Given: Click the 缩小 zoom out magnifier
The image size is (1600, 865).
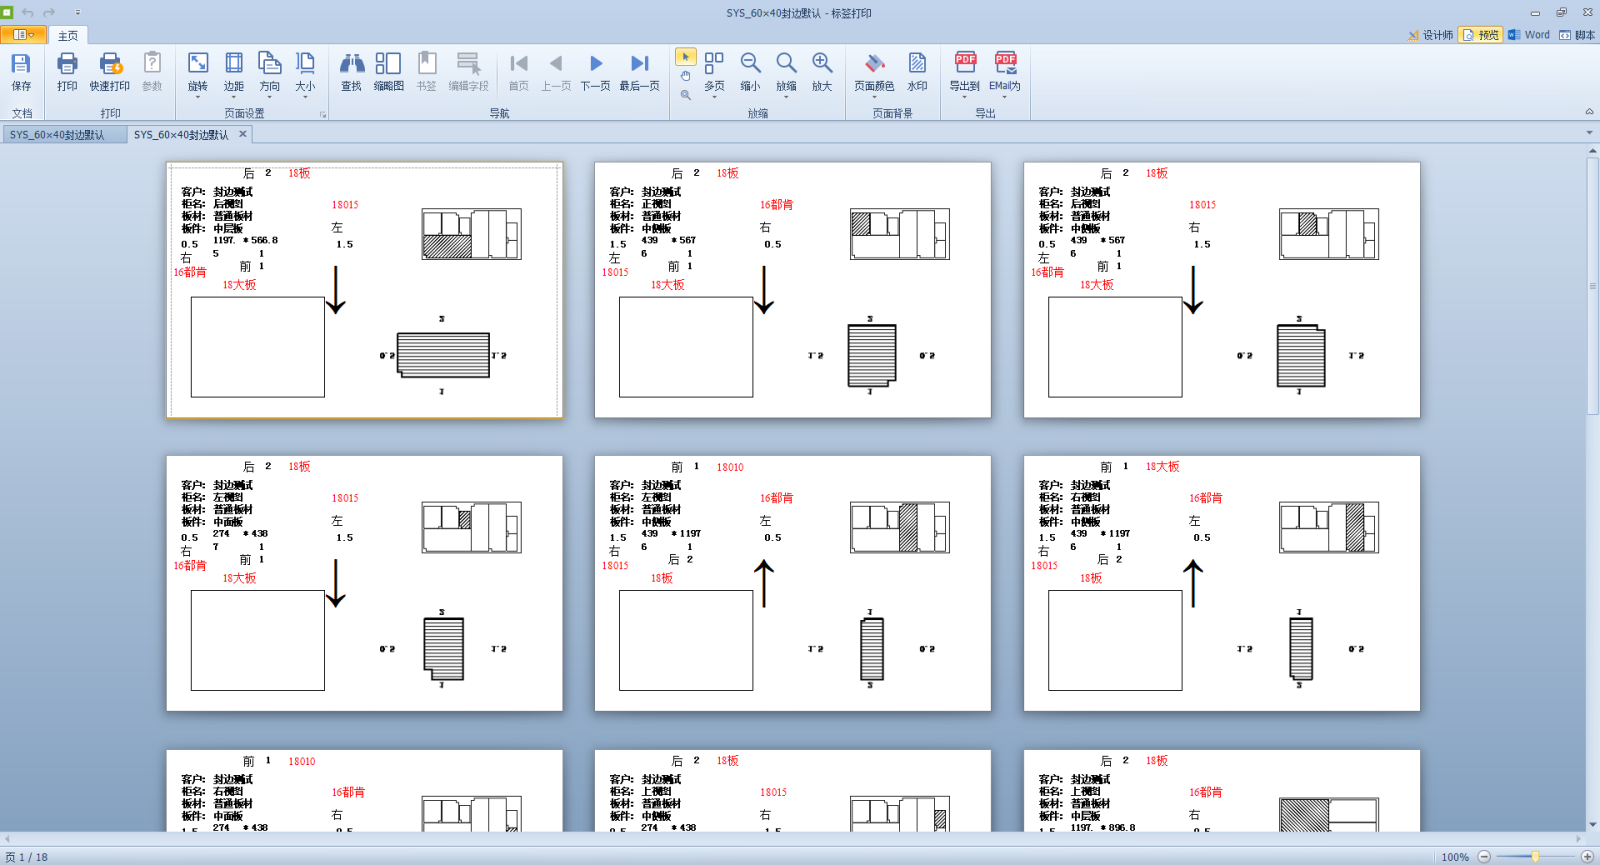Looking at the screenshot, I should pos(750,71).
